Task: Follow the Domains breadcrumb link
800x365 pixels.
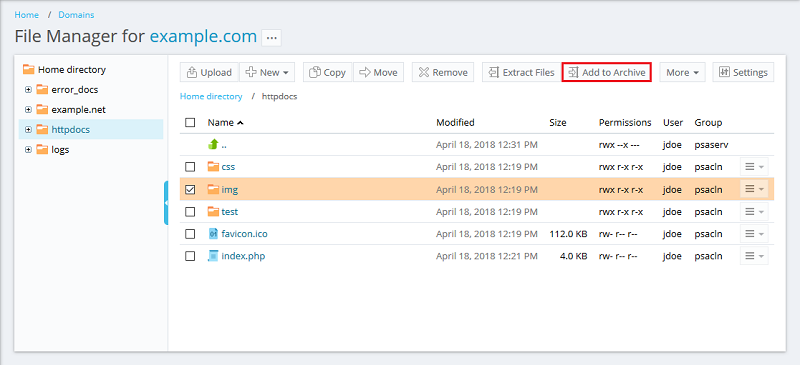Action: [x=76, y=15]
